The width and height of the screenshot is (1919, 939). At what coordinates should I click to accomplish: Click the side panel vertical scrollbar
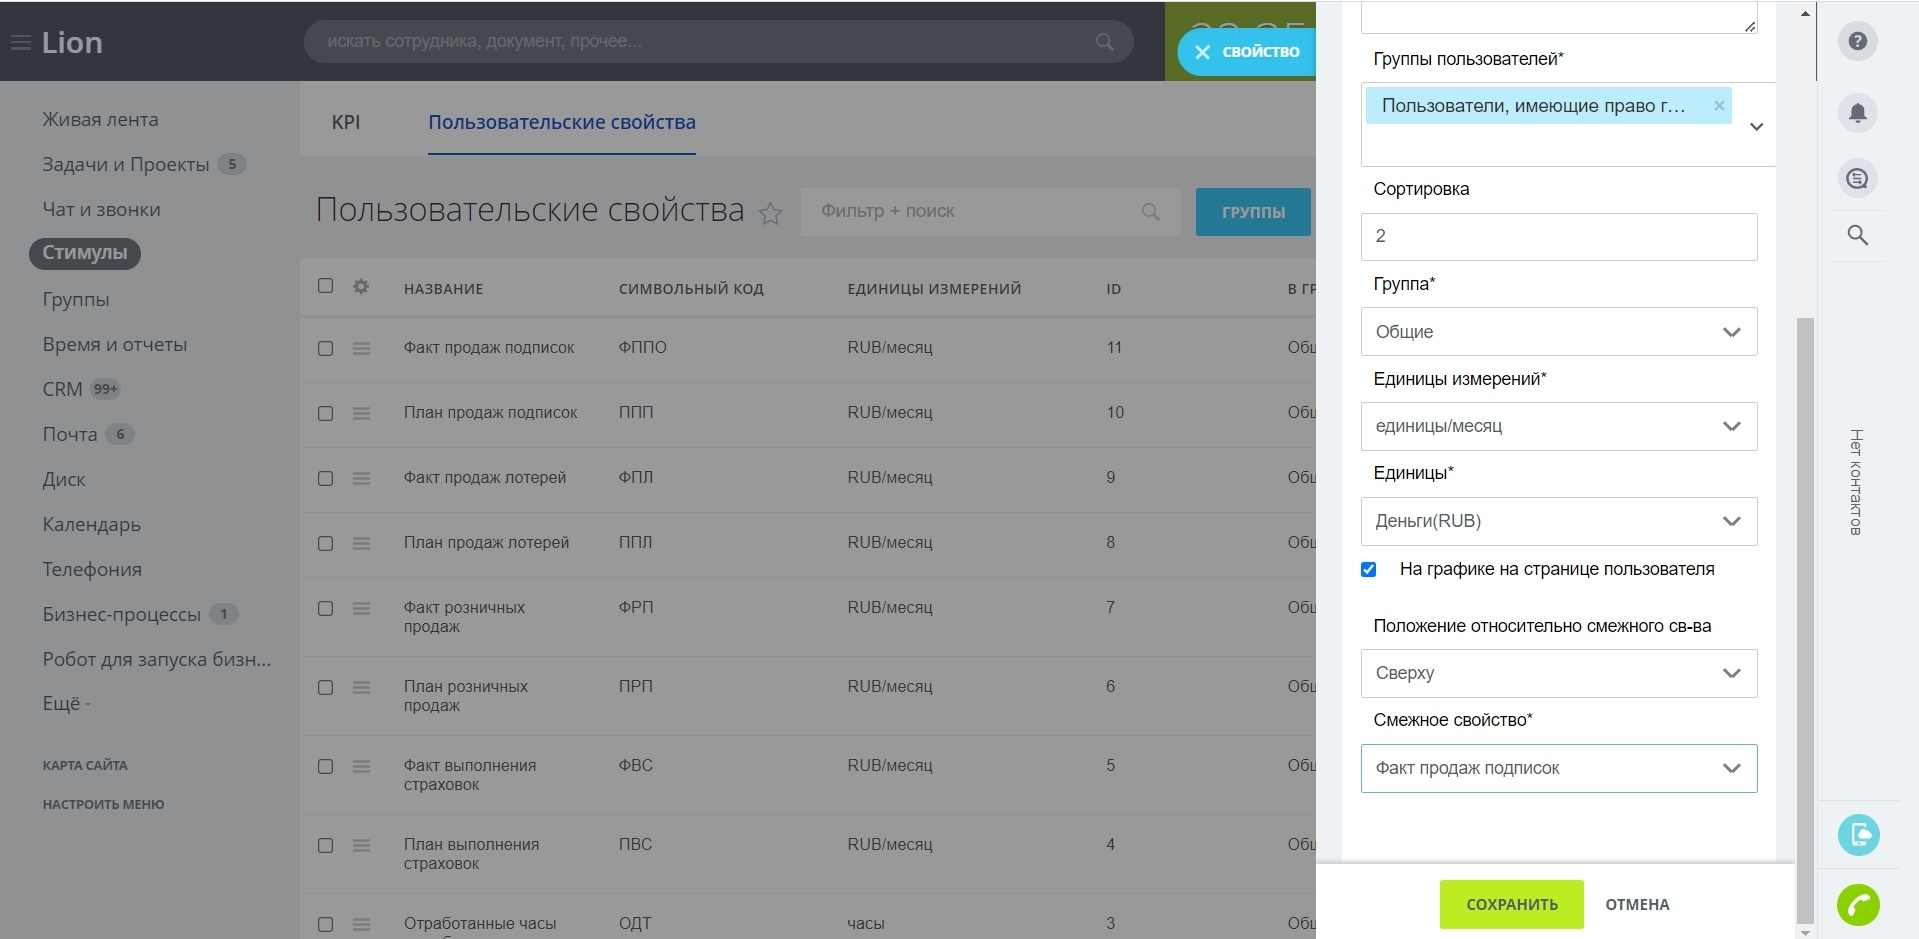point(1805,620)
